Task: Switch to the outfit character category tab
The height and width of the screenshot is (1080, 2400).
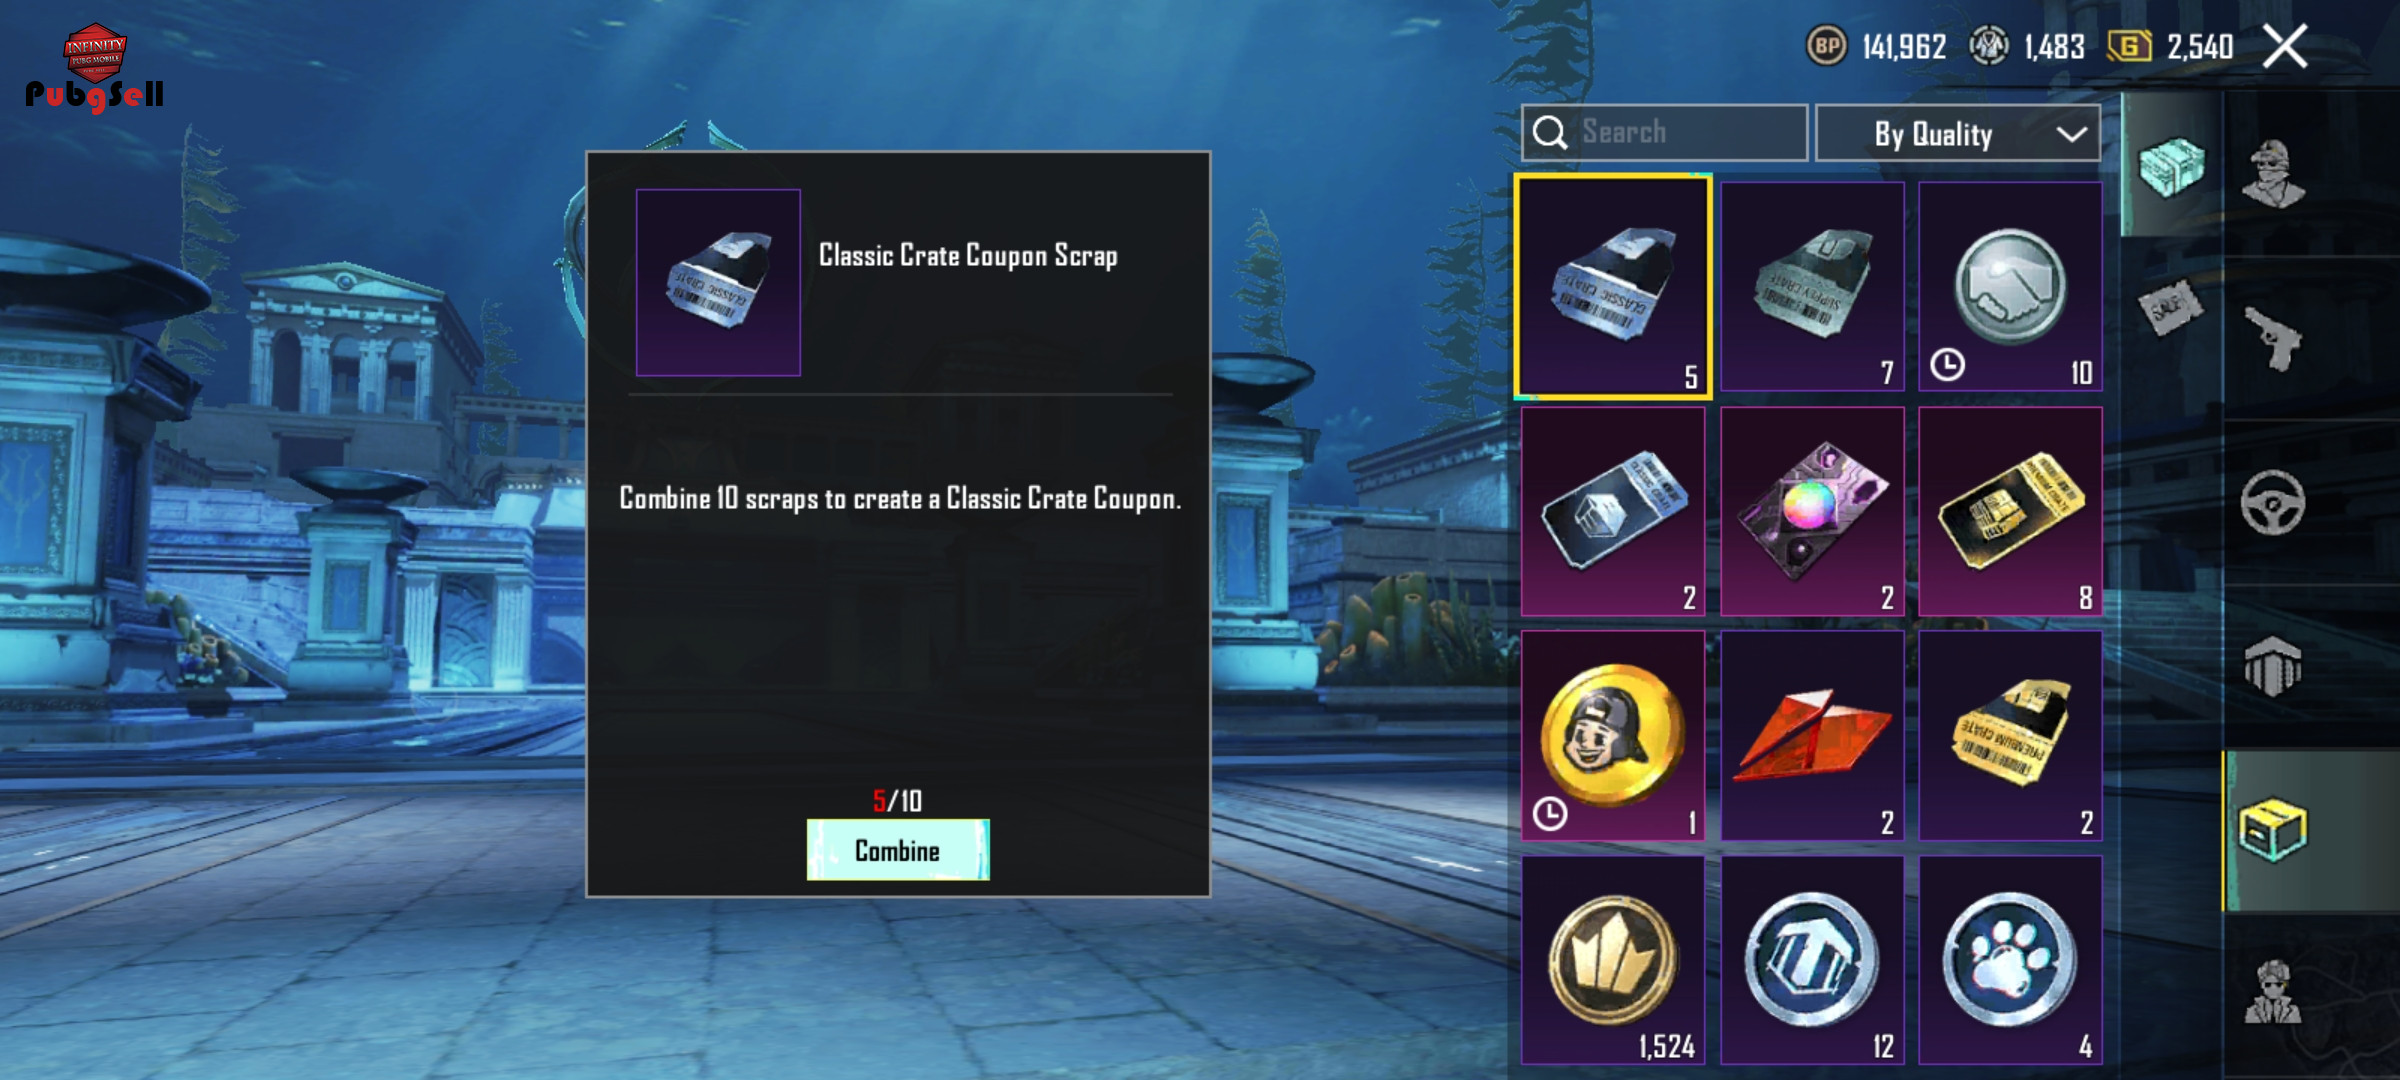Action: coord(2274,172)
